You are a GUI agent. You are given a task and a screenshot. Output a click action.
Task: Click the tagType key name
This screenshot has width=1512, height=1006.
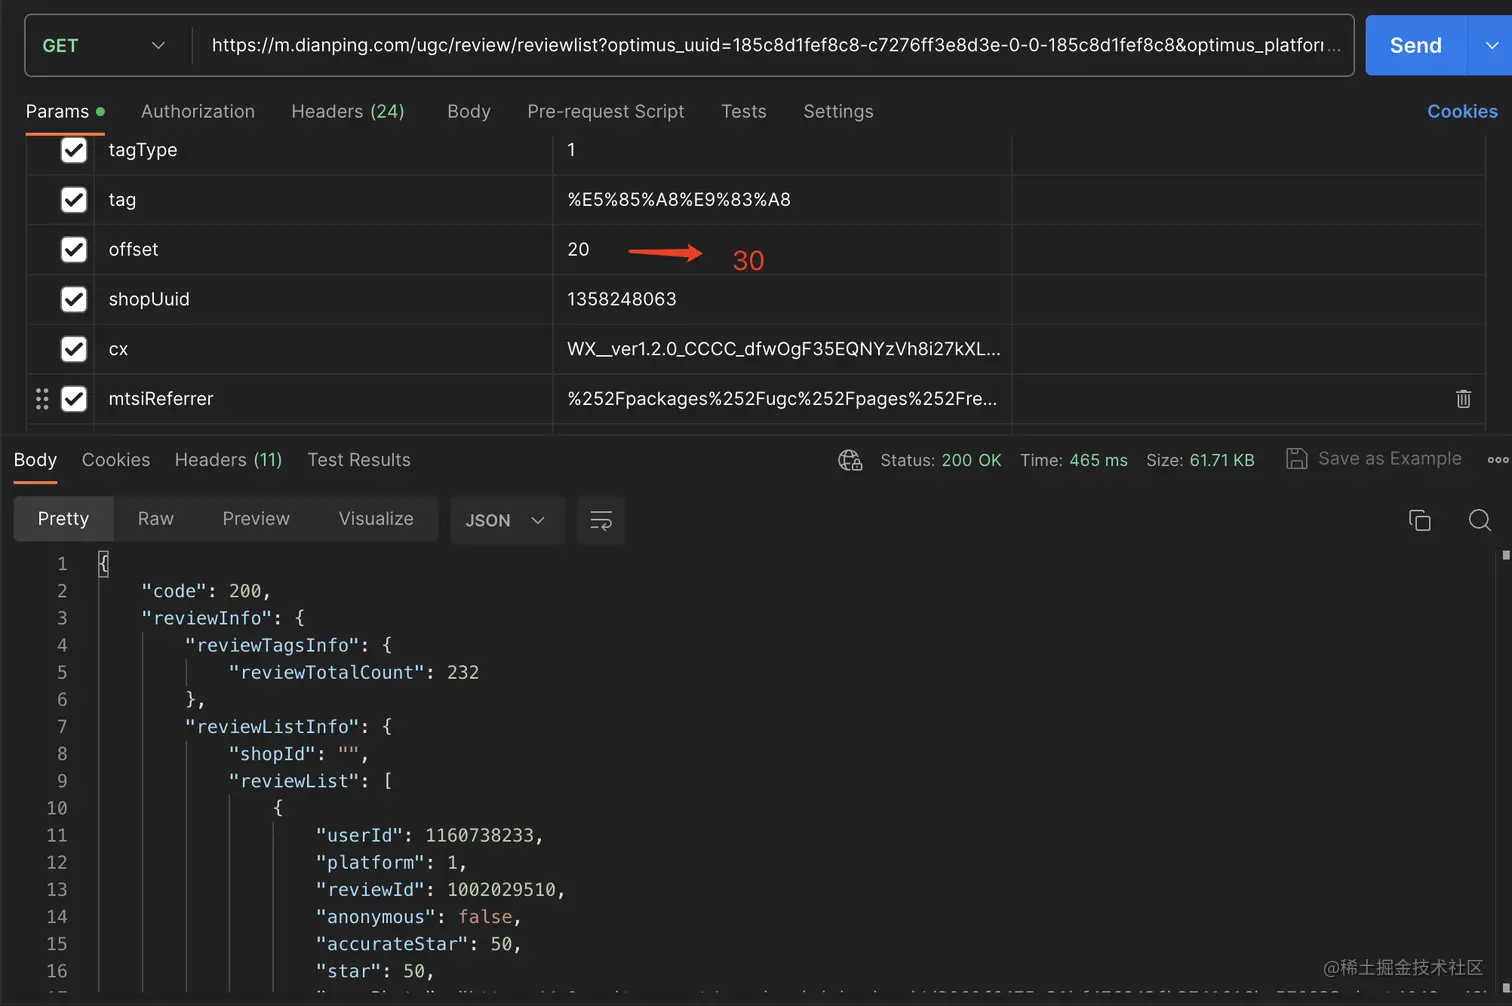click(x=143, y=150)
